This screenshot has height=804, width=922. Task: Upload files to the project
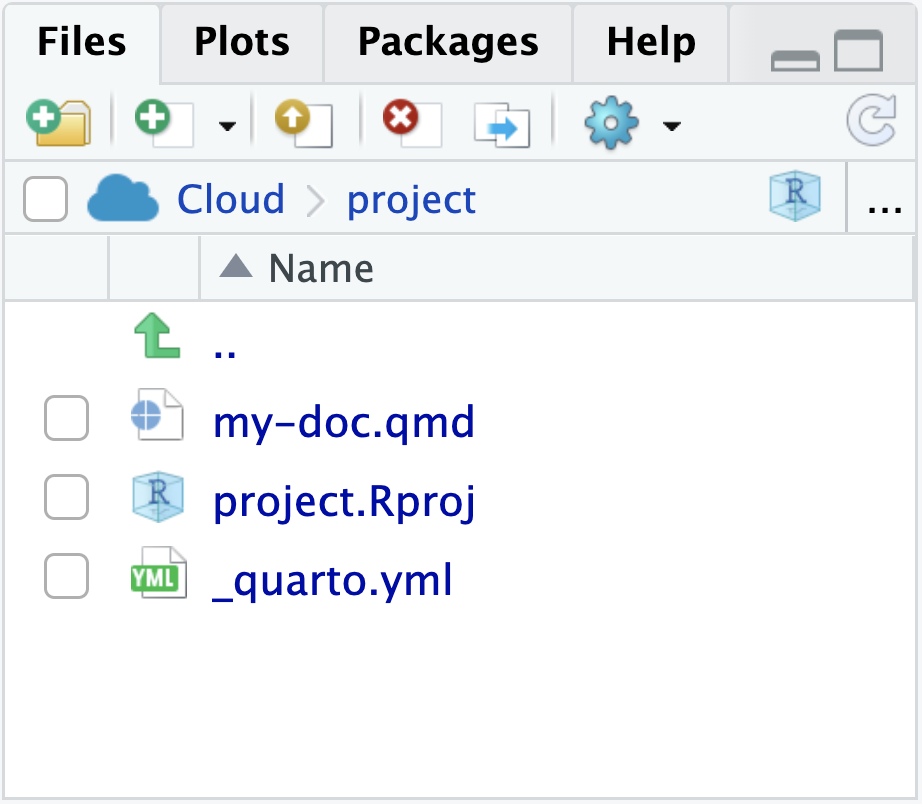click(301, 122)
